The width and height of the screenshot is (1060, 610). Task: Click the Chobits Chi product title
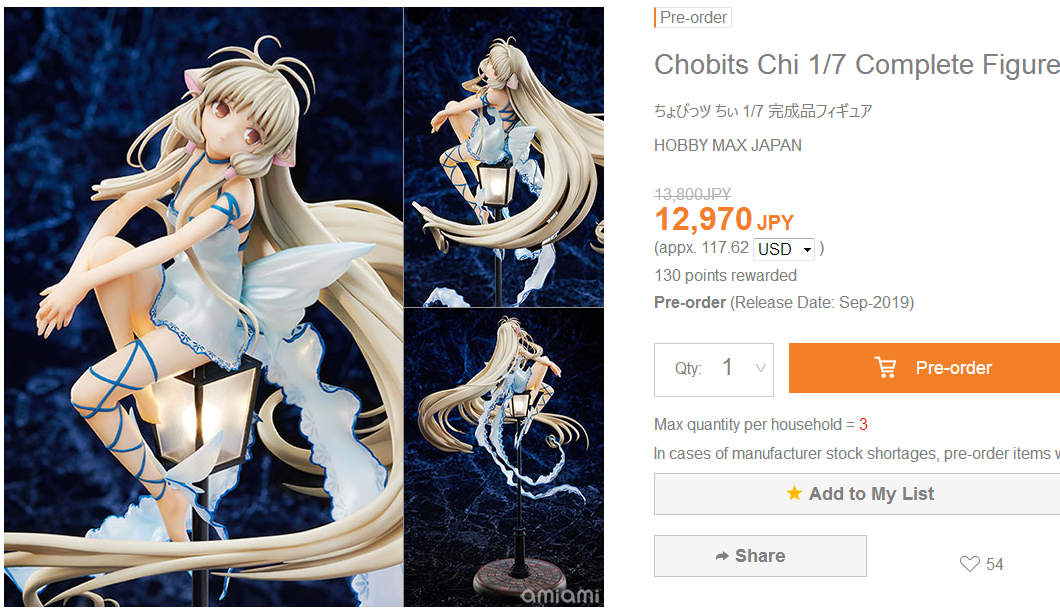(x=857, y=65)
